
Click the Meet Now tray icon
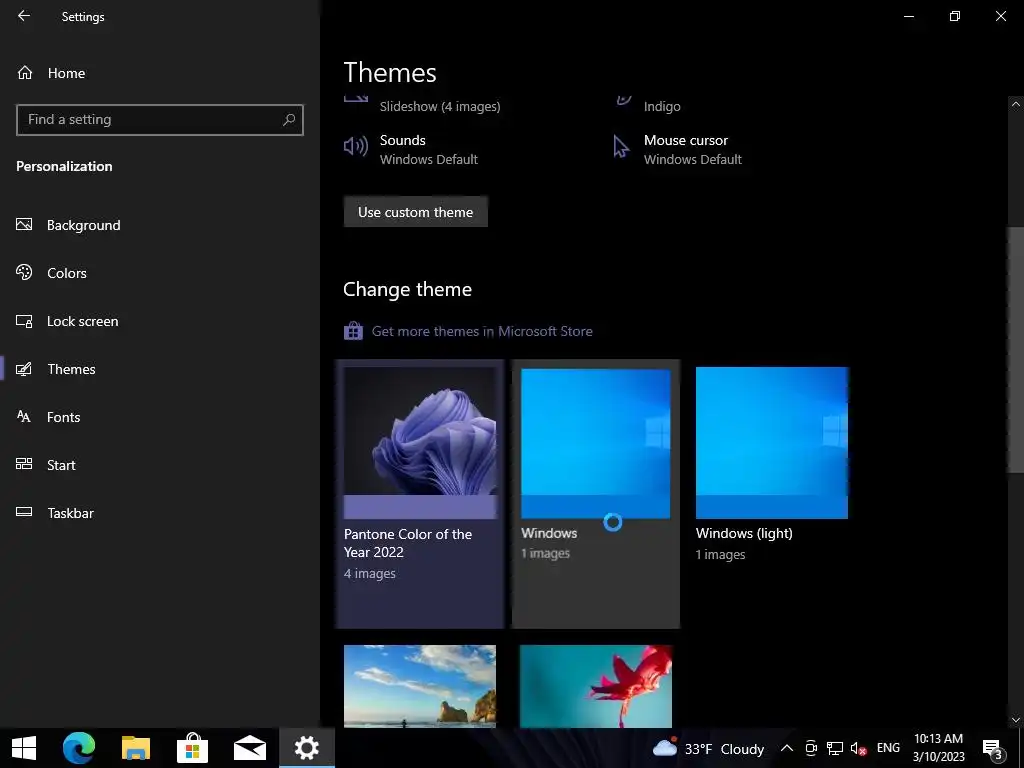pos(811,748)
